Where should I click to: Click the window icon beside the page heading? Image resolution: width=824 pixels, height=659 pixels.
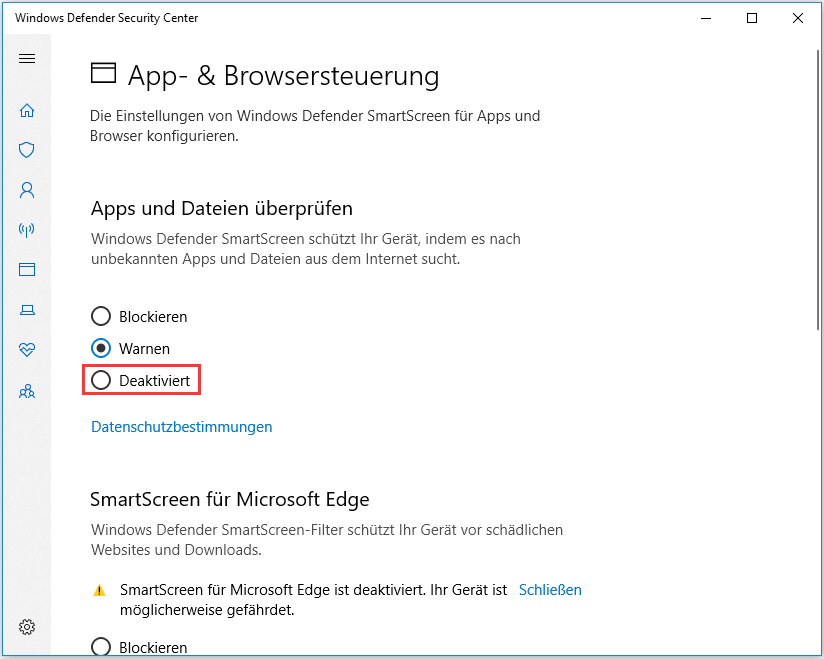pos(103,73)
